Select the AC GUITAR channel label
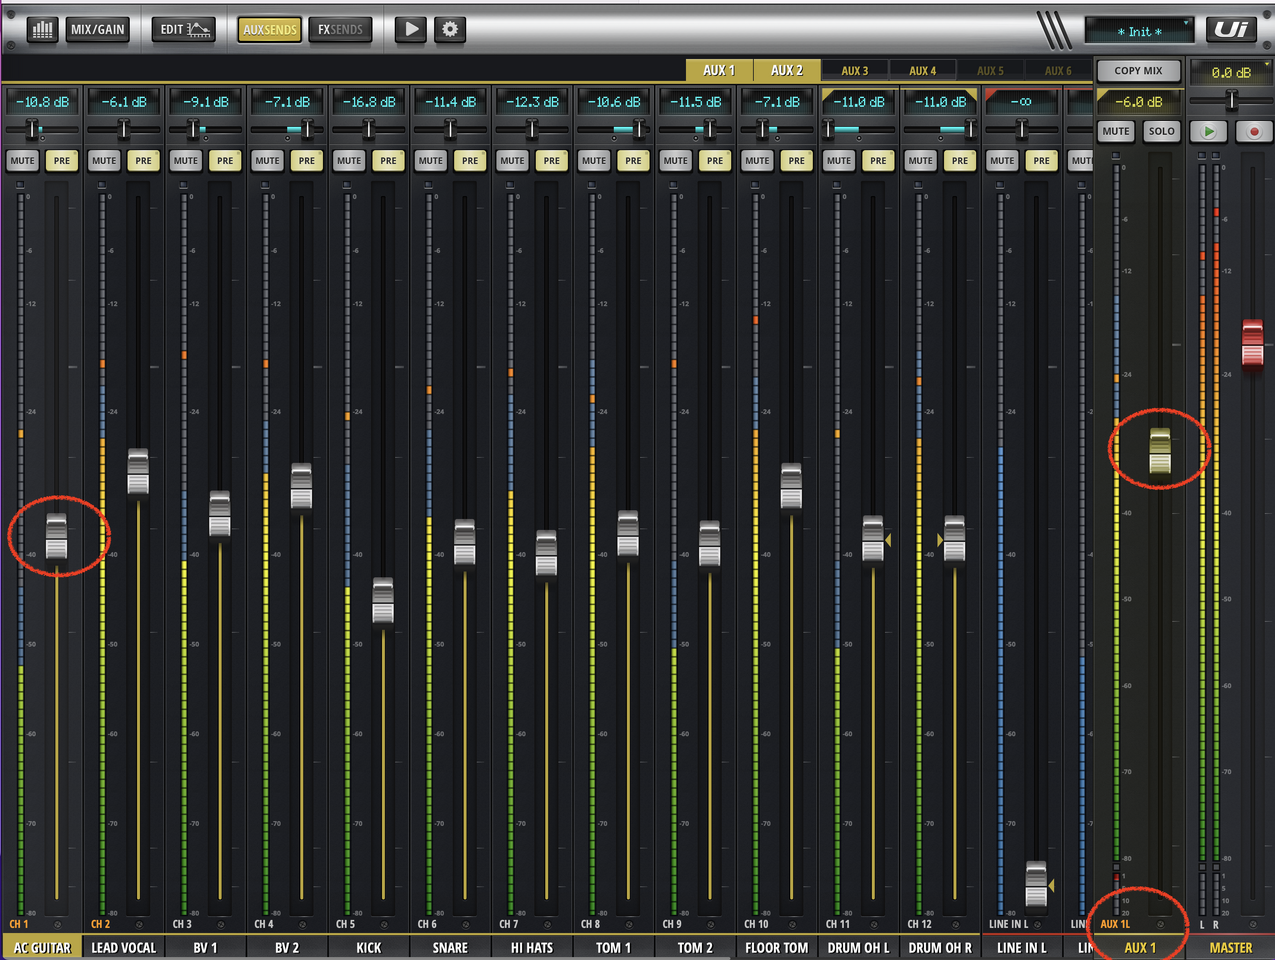This screenshot has height=960, width=1275. [x=42, y=947]
